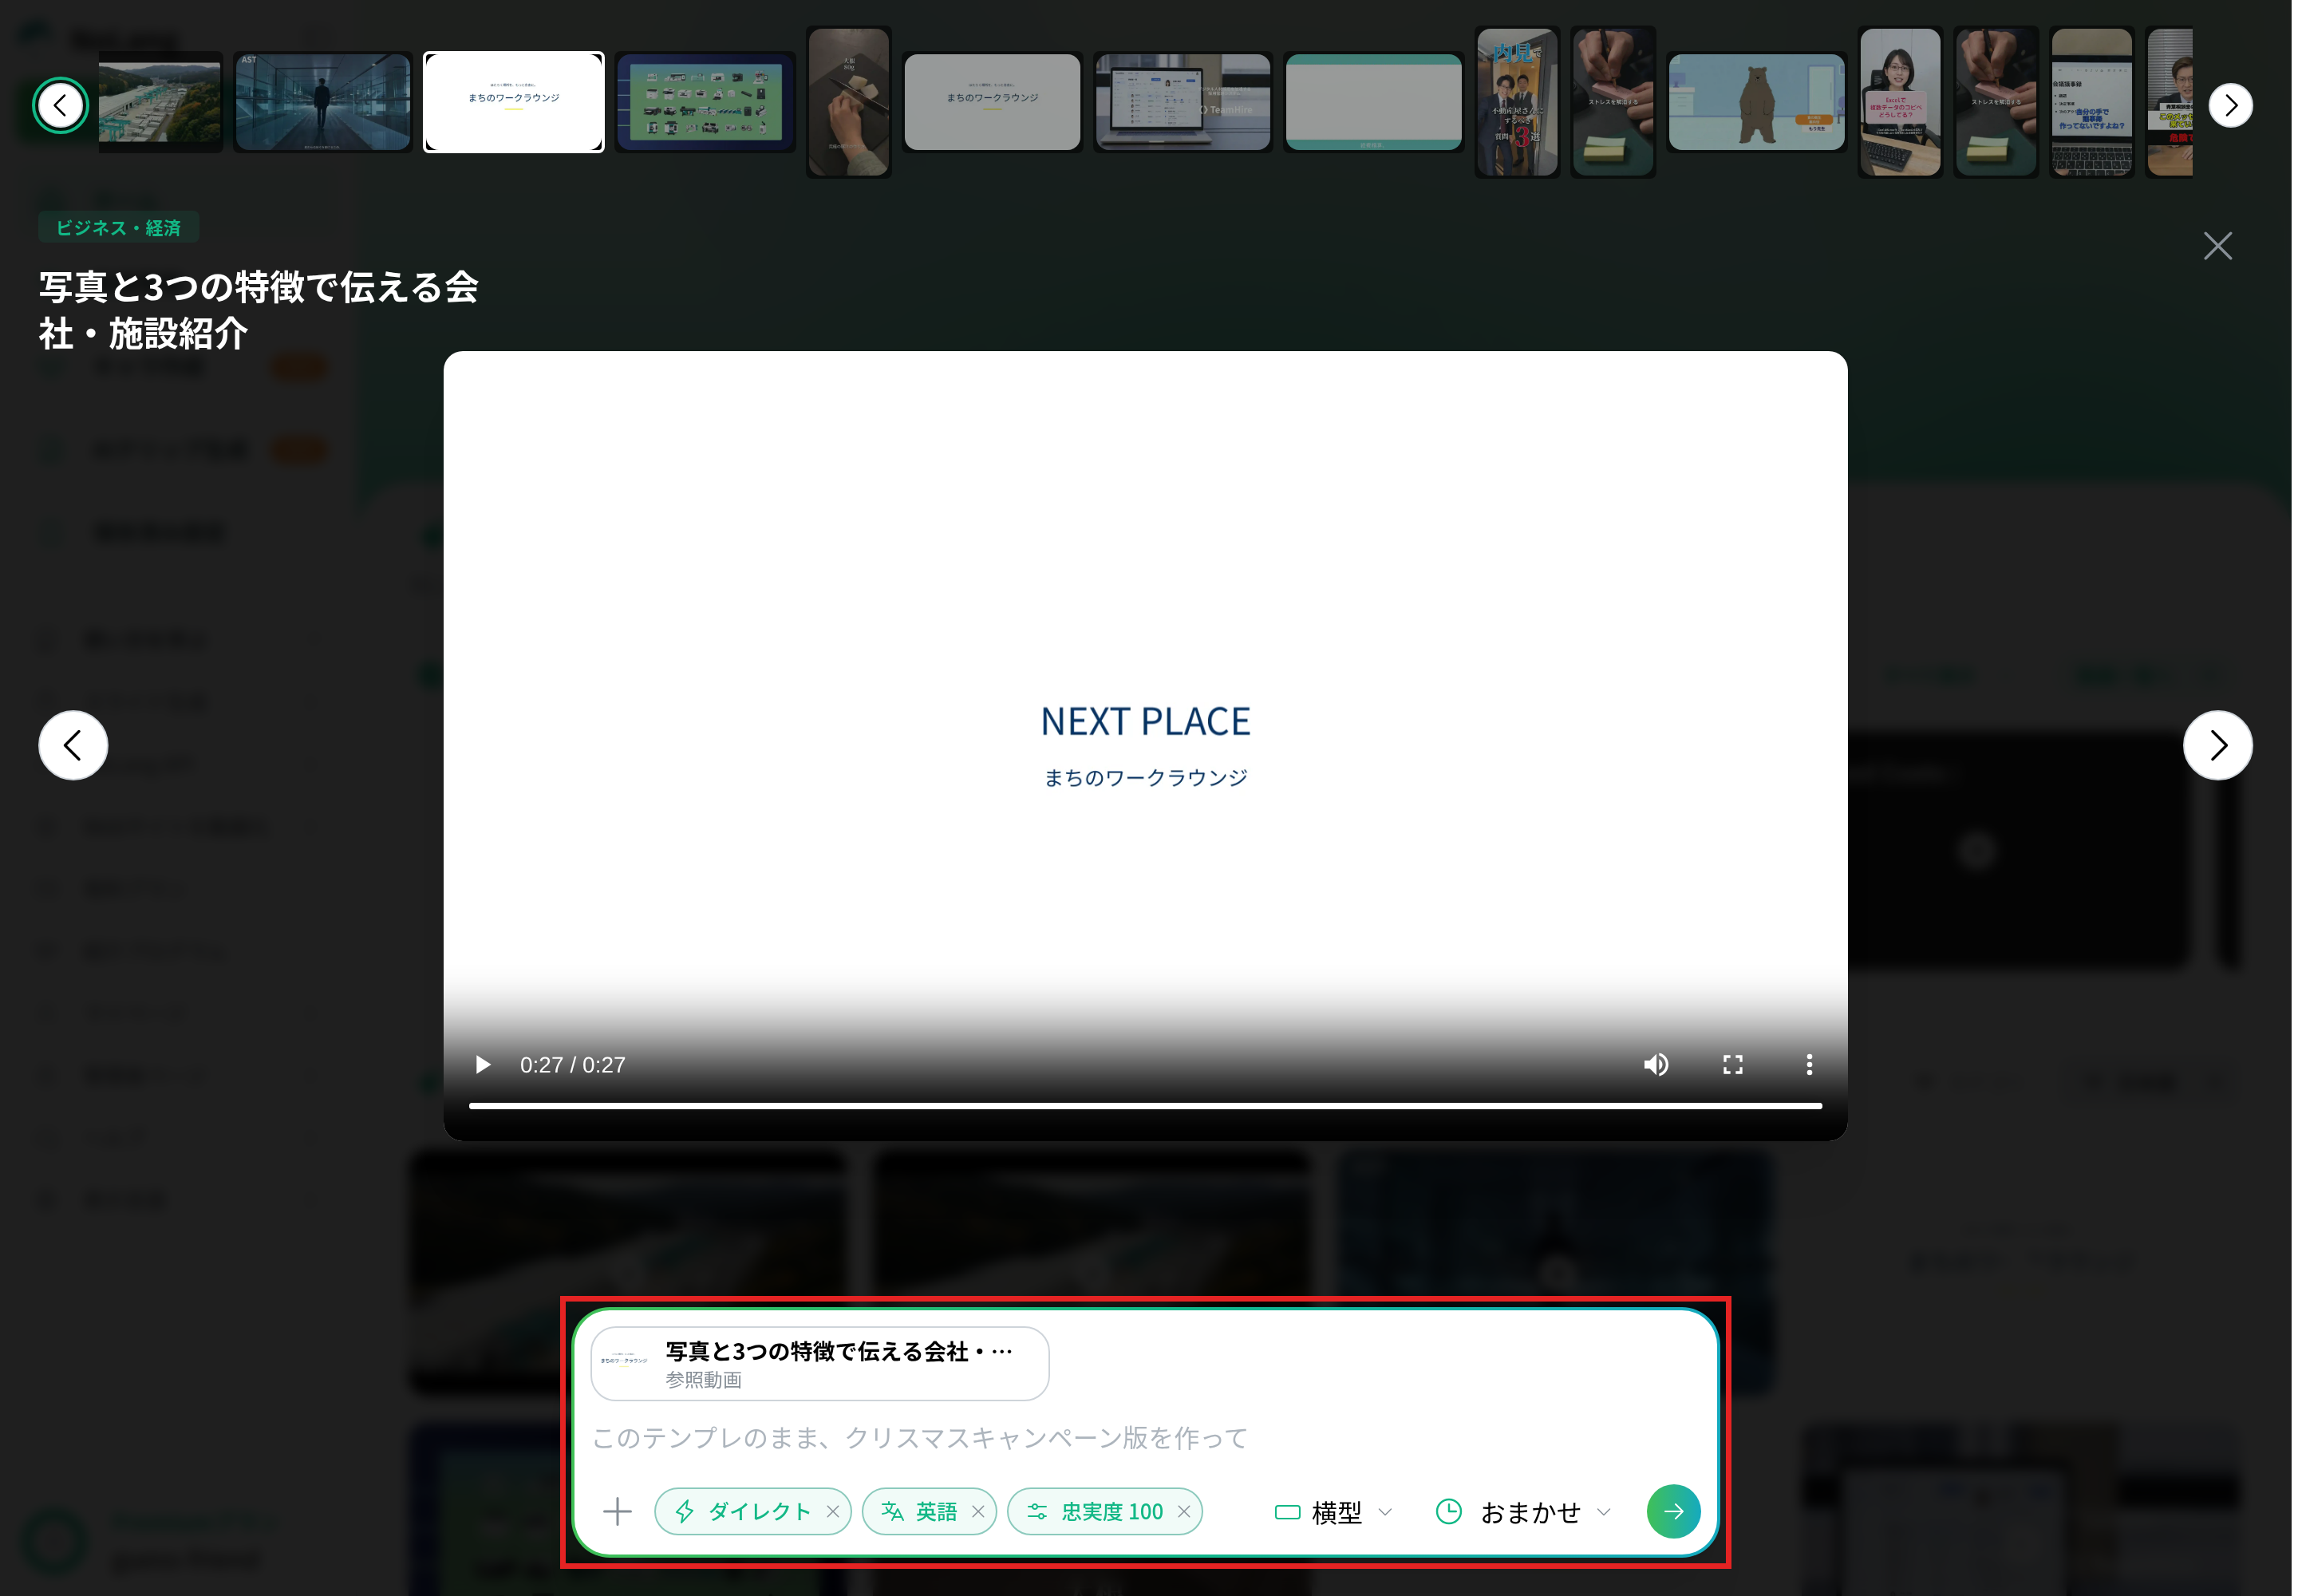The image size is (2298, 1596).
Task: Select the woman with glasses thumbnail
Action: point(1900,103)
